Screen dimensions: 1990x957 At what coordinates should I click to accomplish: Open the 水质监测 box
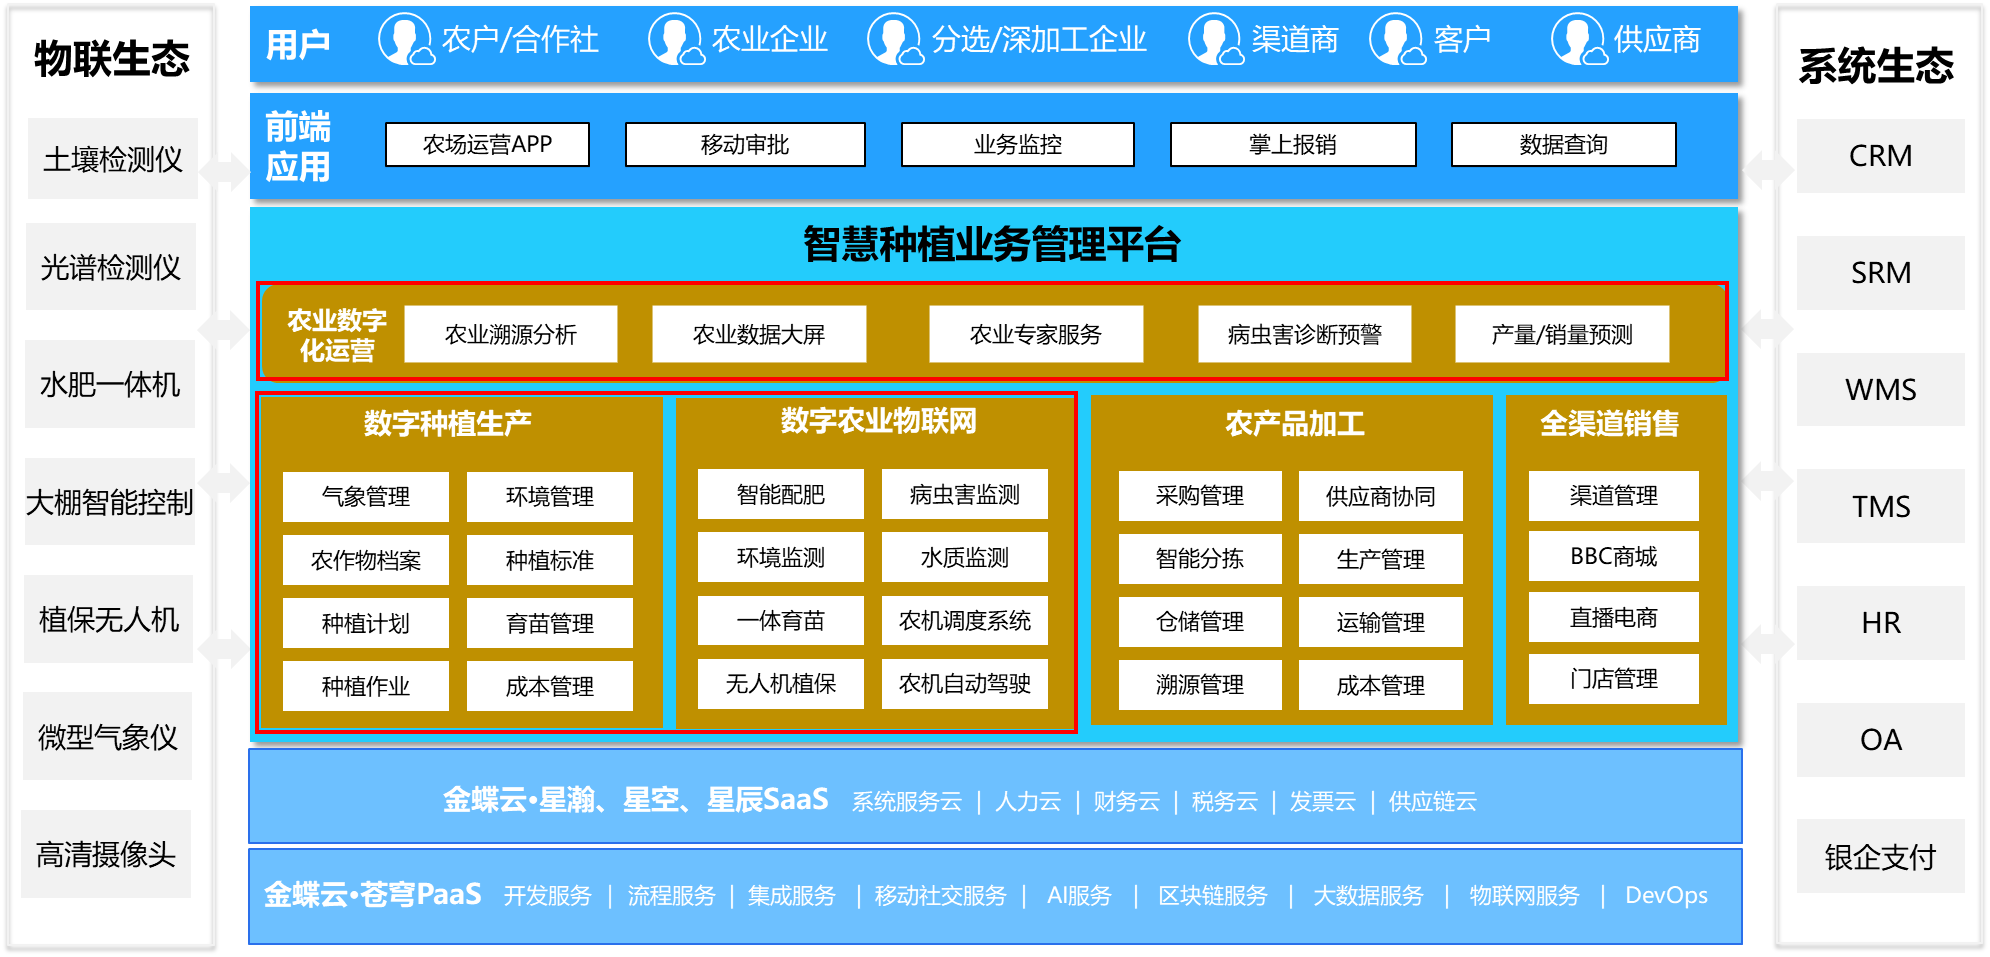[x=965, y=557]
